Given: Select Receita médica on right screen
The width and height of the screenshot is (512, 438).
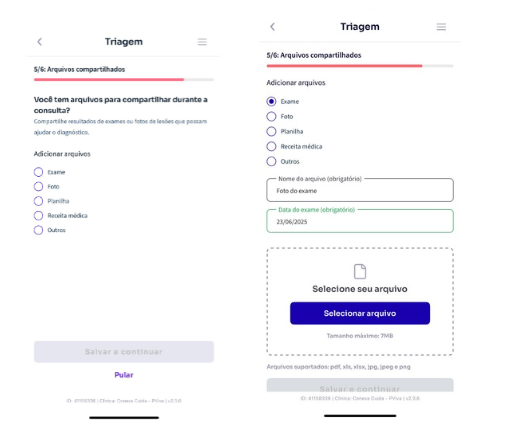Looking at the screenshot, I should [271, 146].
